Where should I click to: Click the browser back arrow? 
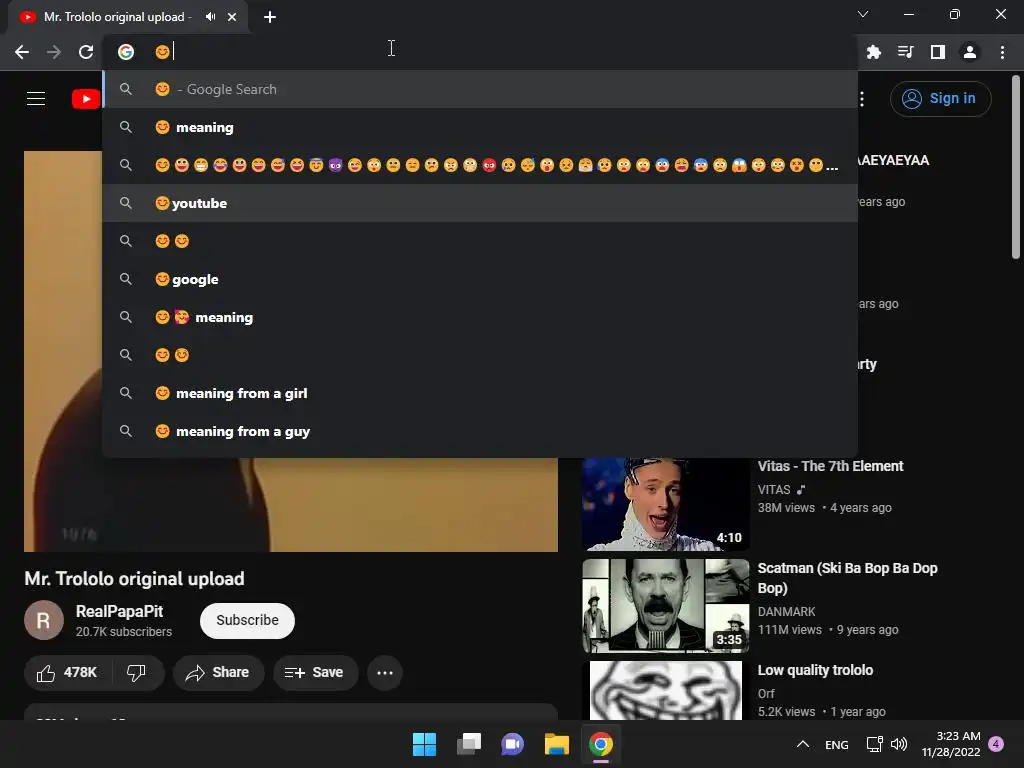tap(22, 52)
